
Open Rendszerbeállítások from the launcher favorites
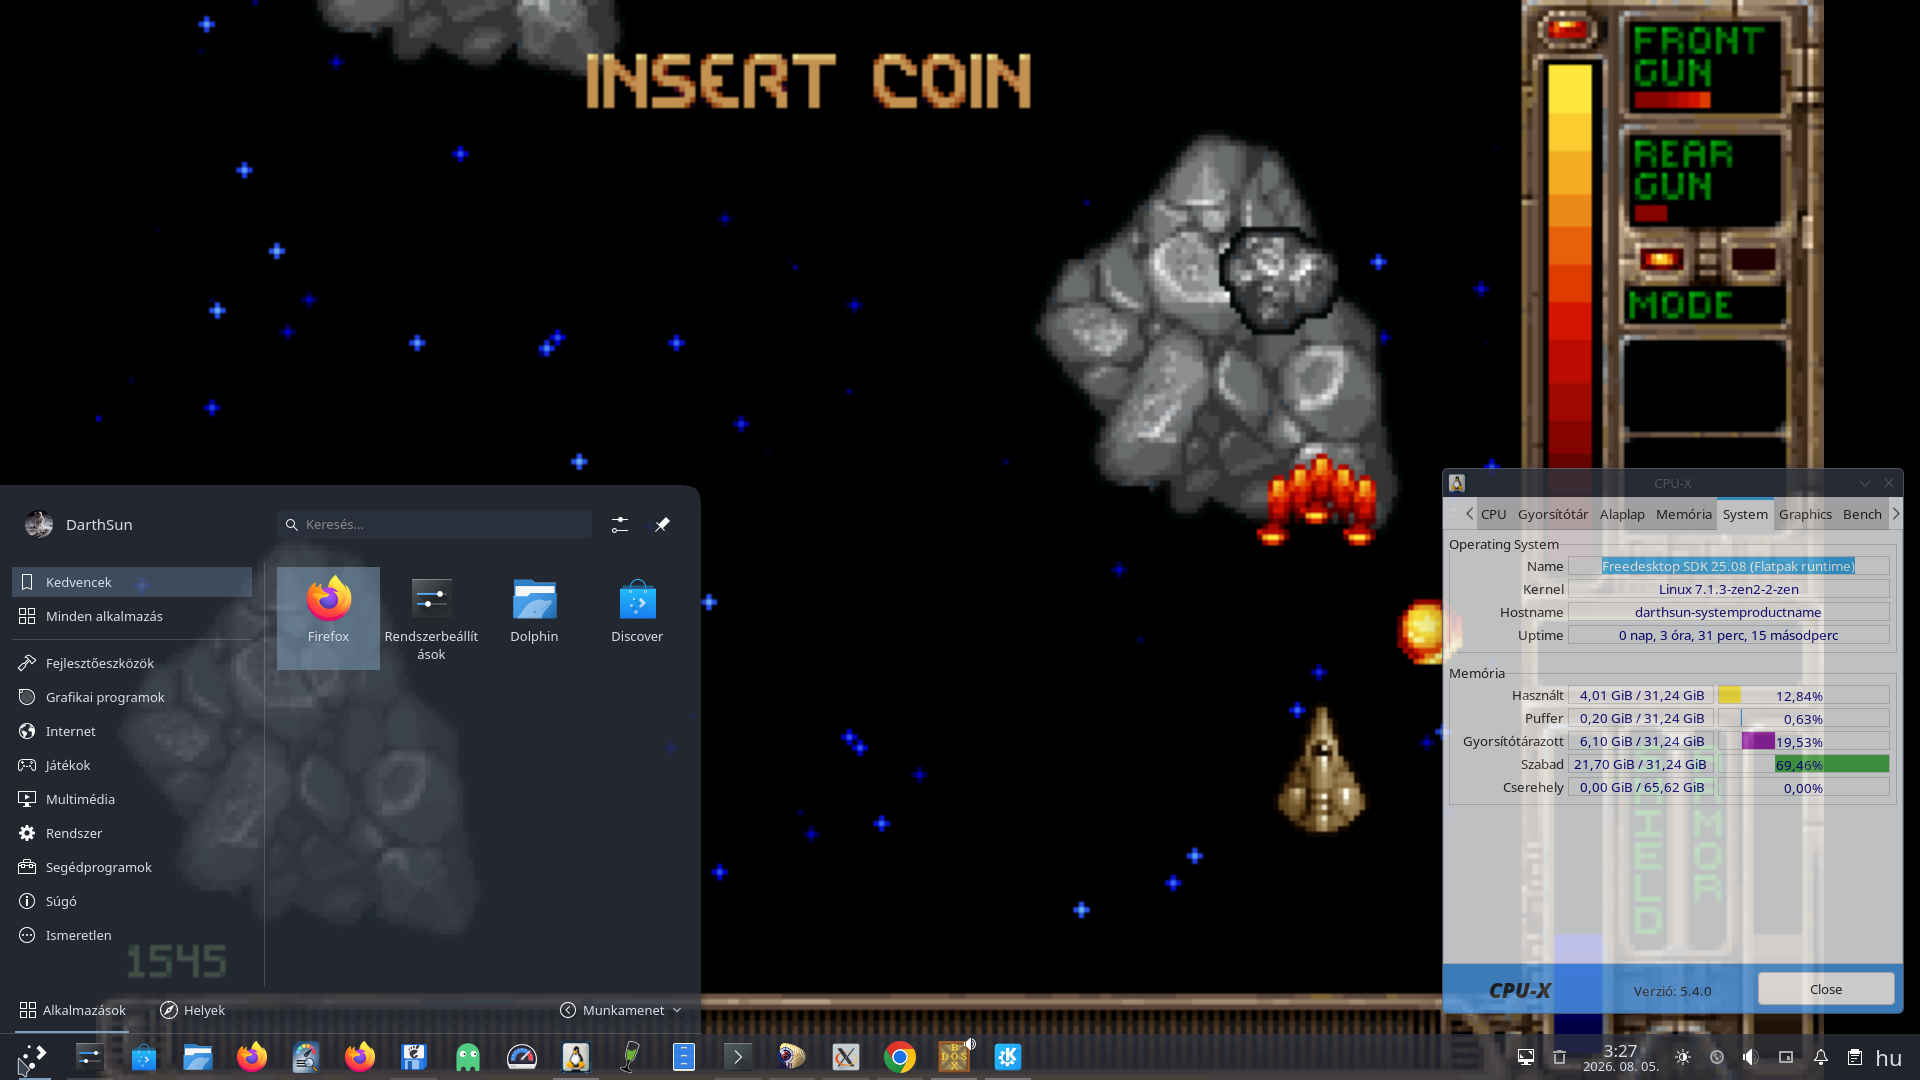(431, 618)
